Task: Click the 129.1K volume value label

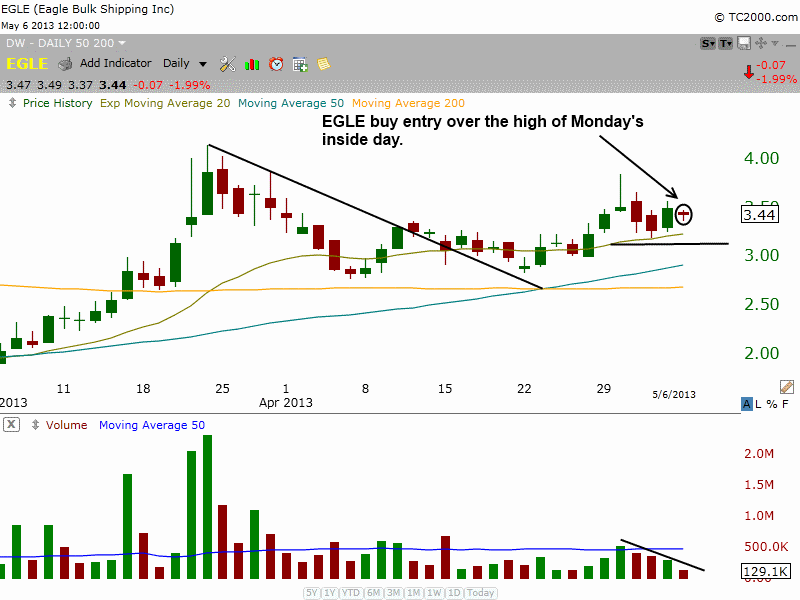Action: point(766,571)
